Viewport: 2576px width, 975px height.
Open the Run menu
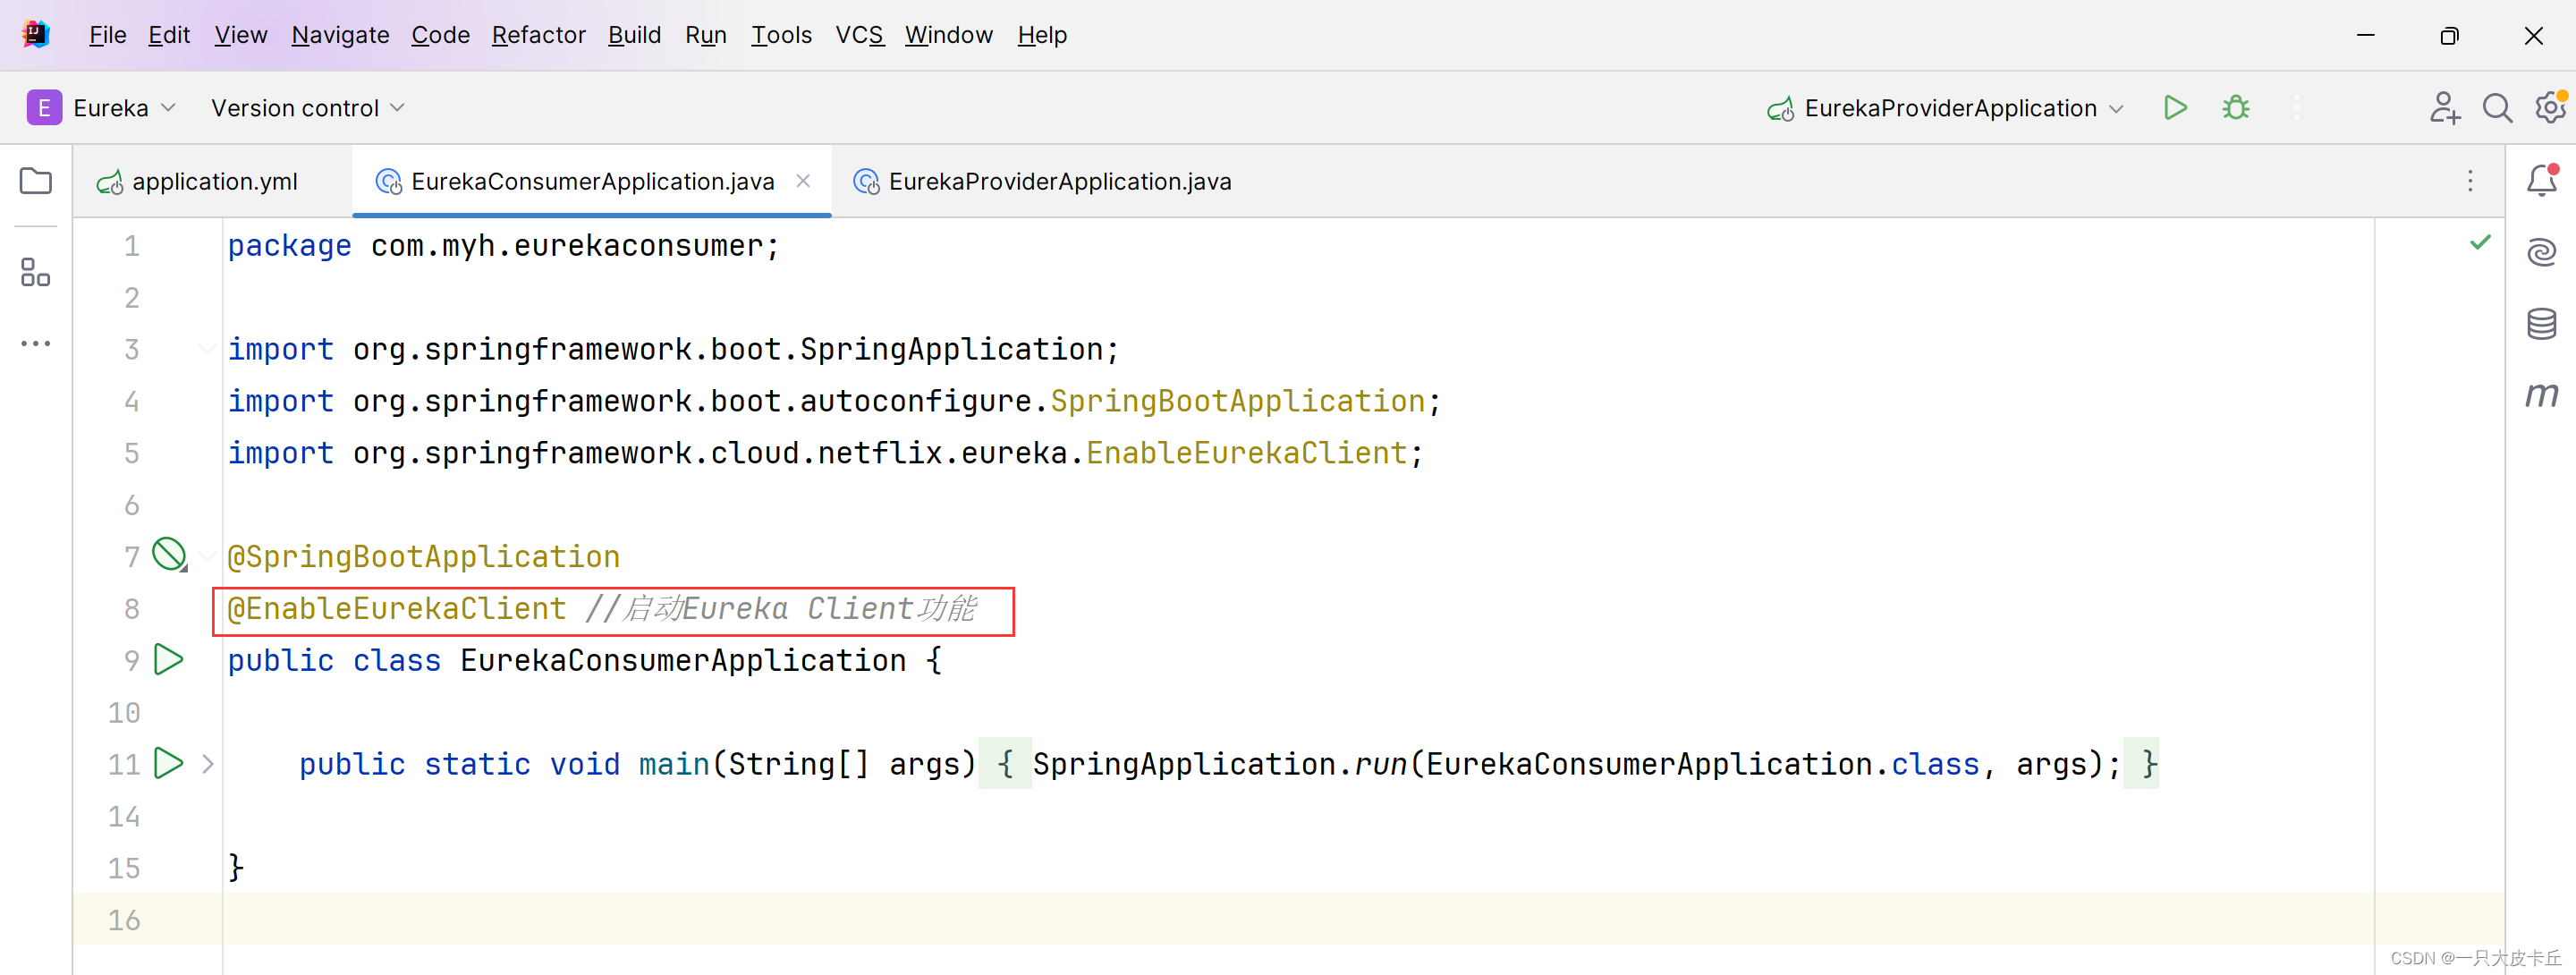tap(705, 35)
